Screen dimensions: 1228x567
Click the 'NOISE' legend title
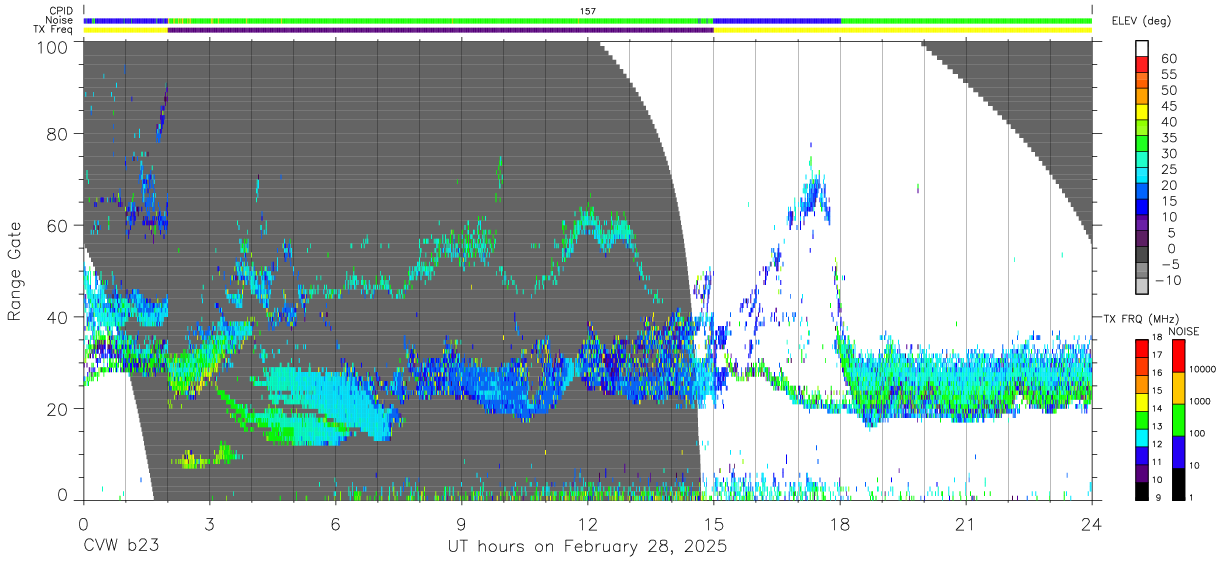click(1185, 331)
